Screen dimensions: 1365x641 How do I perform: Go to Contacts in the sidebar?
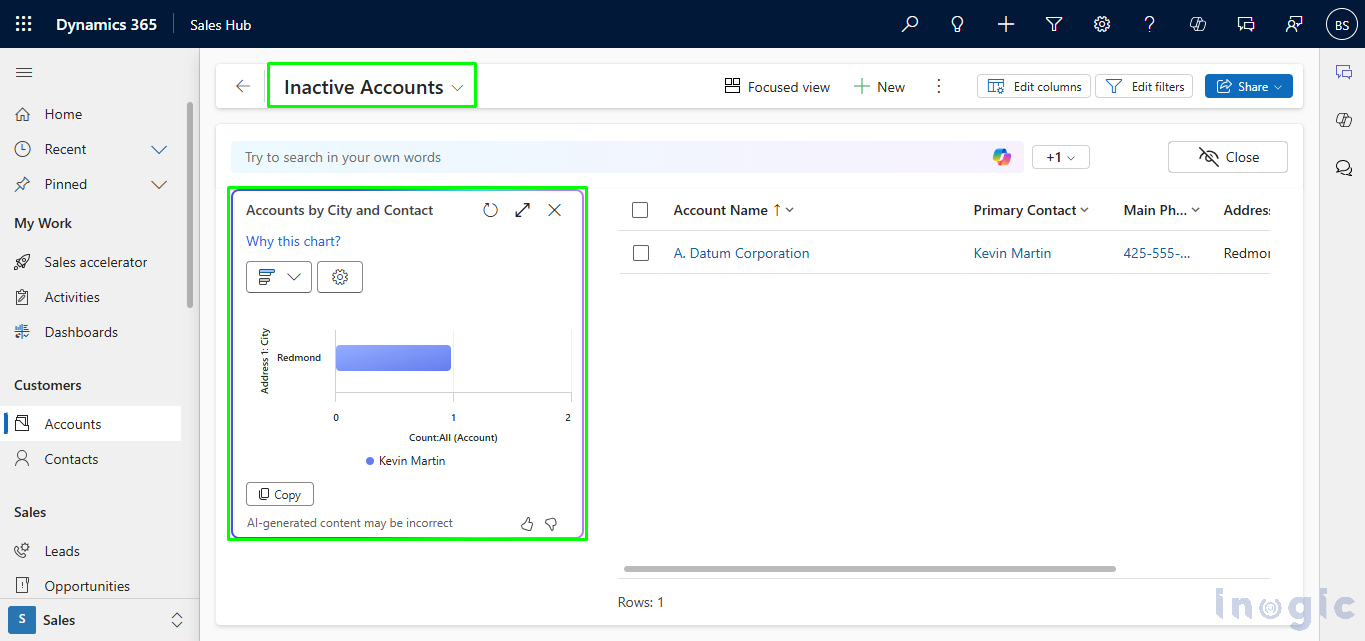71,459
